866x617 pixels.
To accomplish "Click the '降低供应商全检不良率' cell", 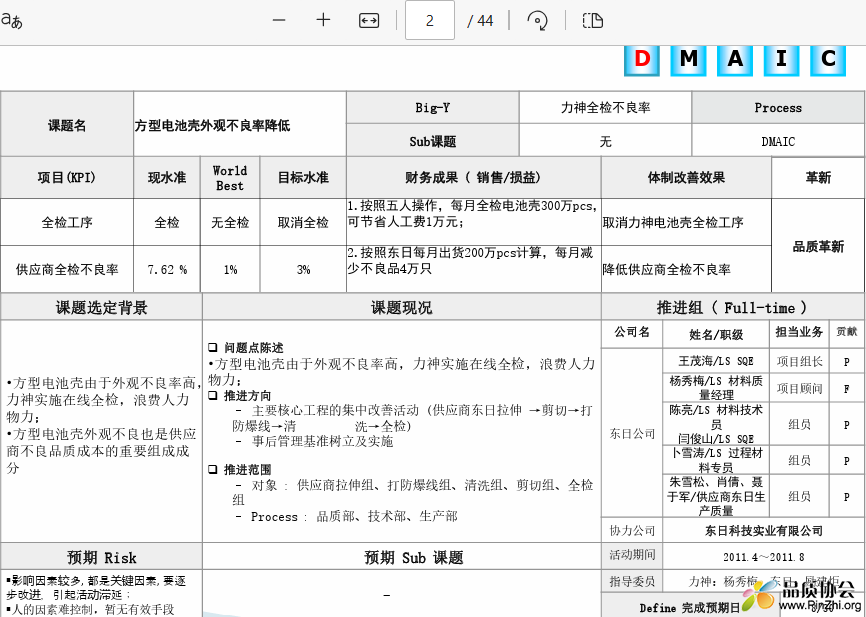I will pos(686,270).
